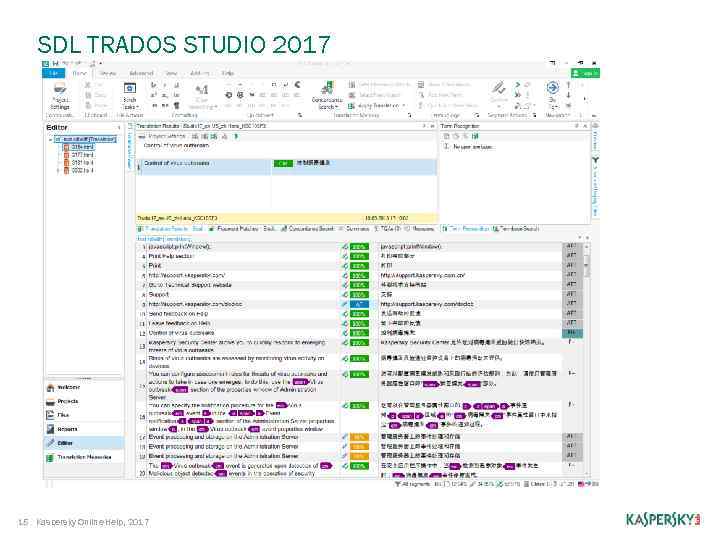Click row 9 blue AT status badge
720x540 pixels.
pos(359,304)
